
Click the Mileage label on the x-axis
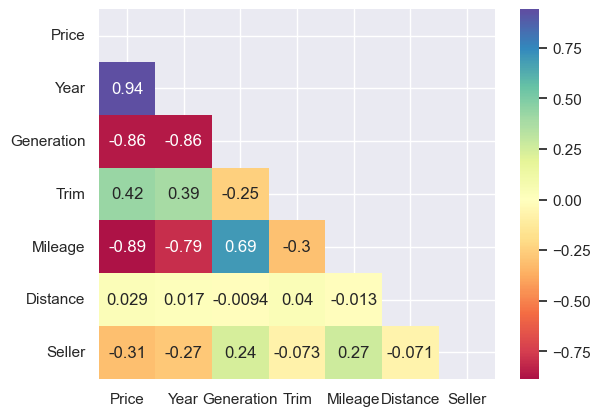point(353,399)
